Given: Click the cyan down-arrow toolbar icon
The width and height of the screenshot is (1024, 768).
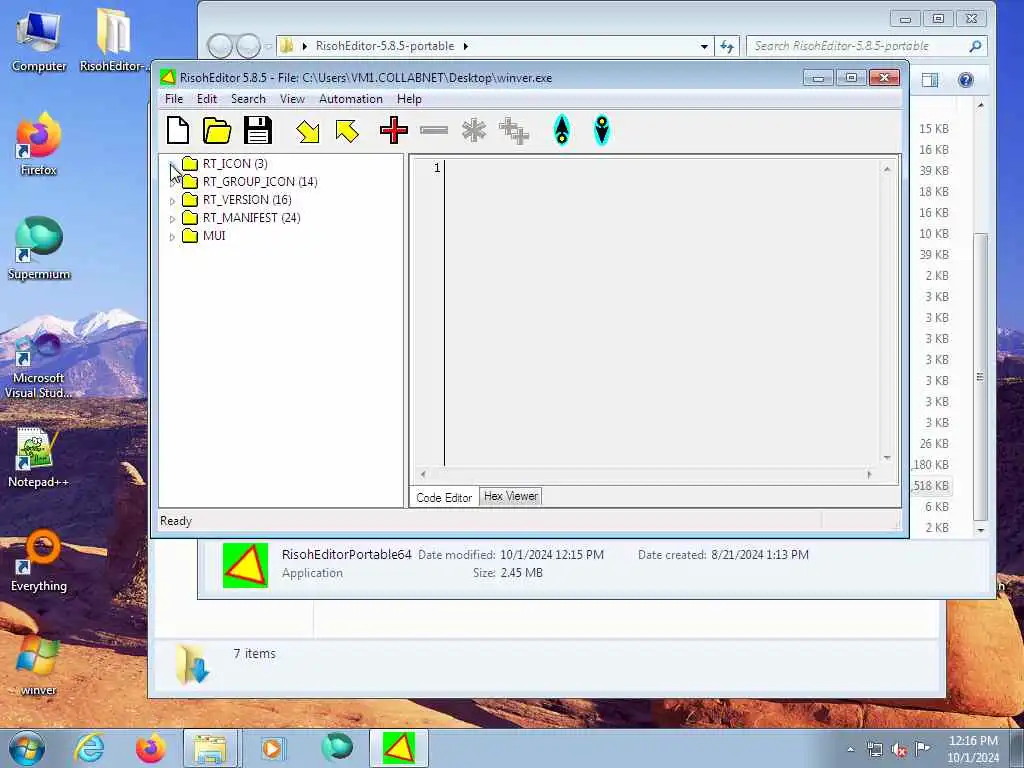Looking at the screenshot, I should click(601, 130).
